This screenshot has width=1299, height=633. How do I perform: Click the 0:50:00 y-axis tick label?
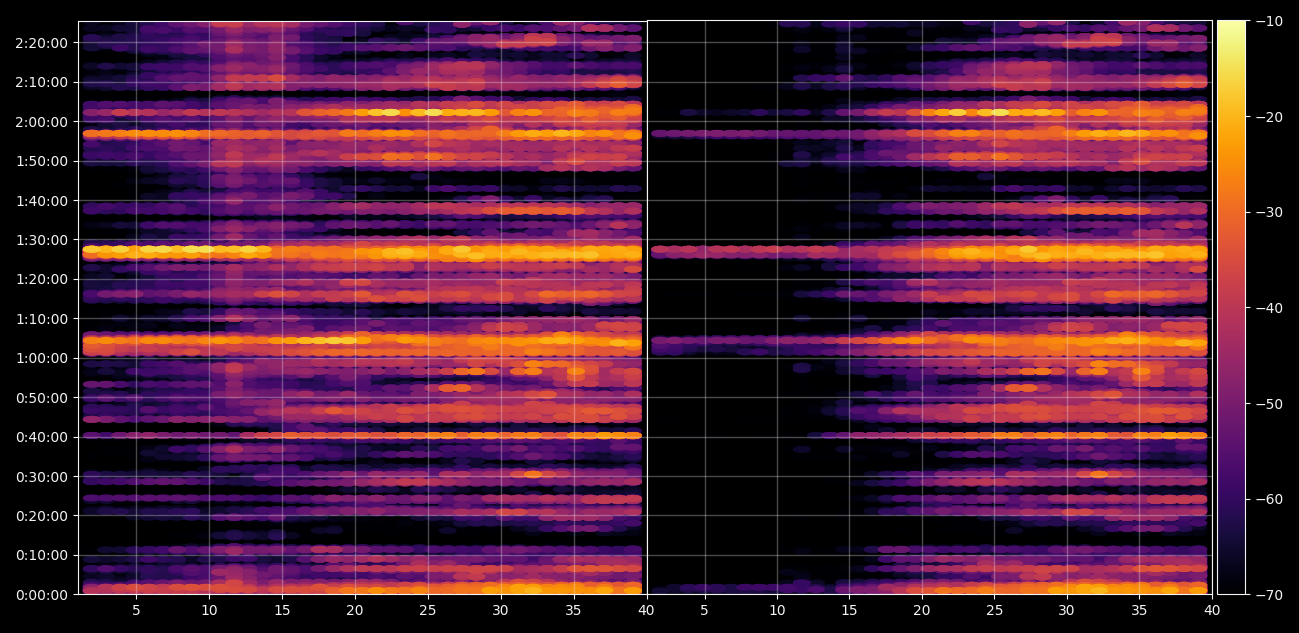coord(42,398)
